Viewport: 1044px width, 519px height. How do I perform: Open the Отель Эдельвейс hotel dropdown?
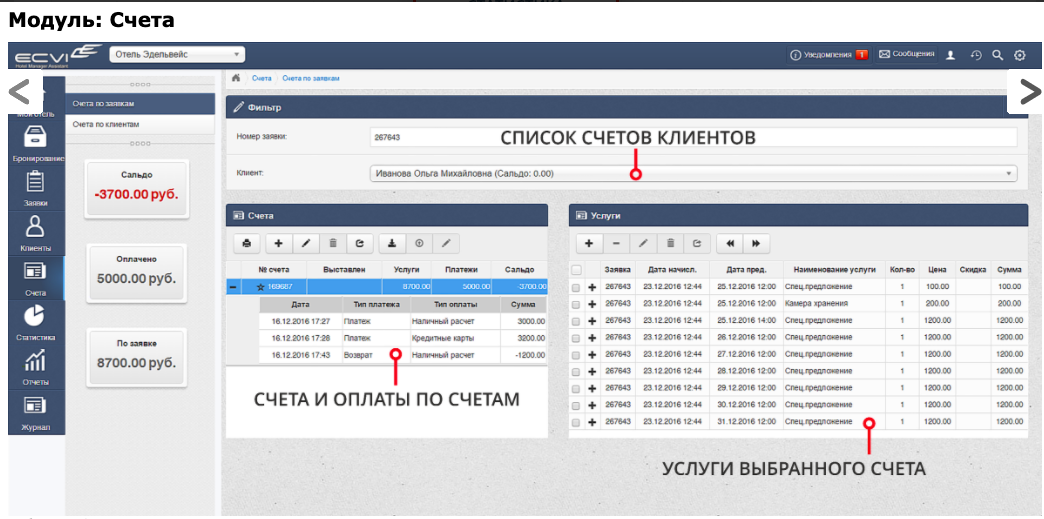(x=177, y=55)
